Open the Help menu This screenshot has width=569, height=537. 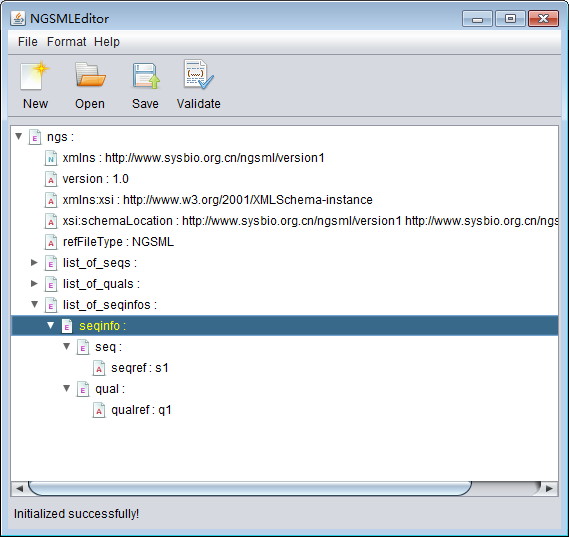[x=107, y=42]
